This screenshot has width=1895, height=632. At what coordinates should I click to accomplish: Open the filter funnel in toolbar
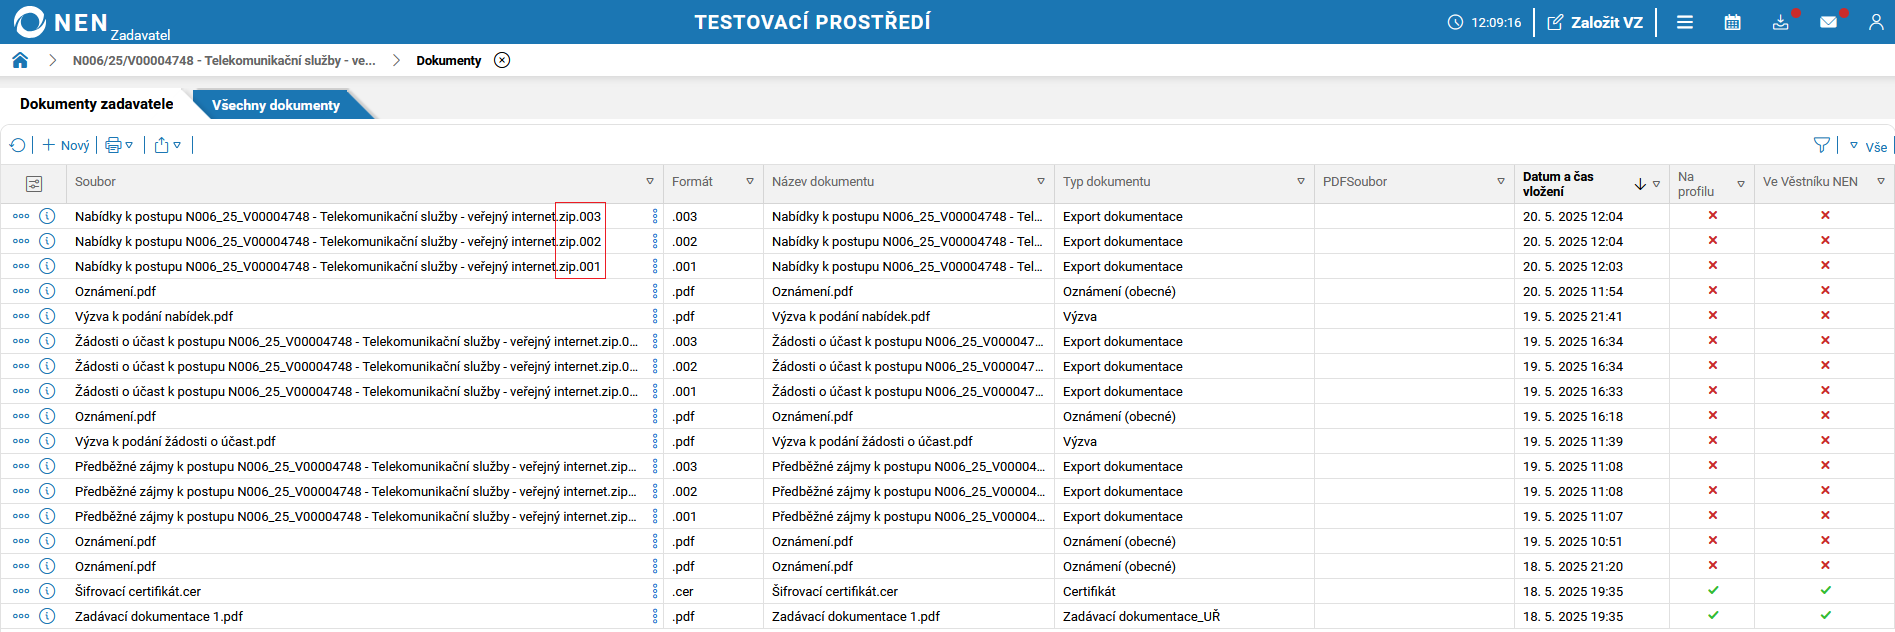[1822, 145]
